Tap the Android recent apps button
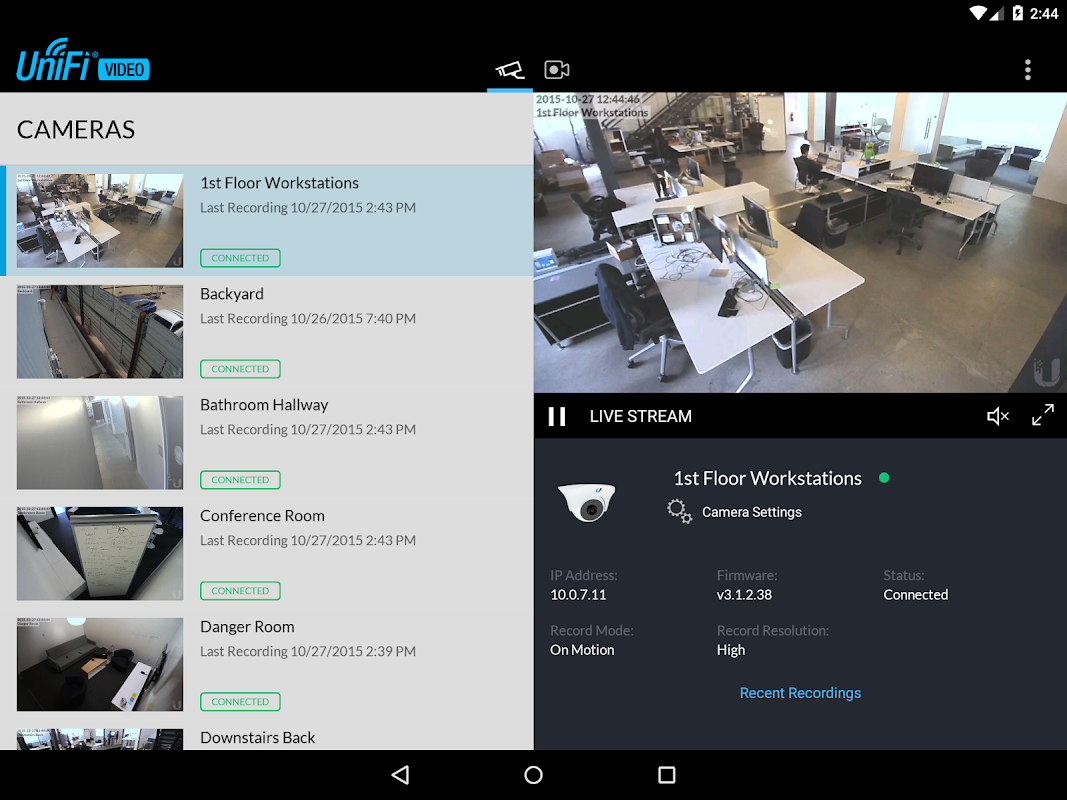 tap(667, 775)
